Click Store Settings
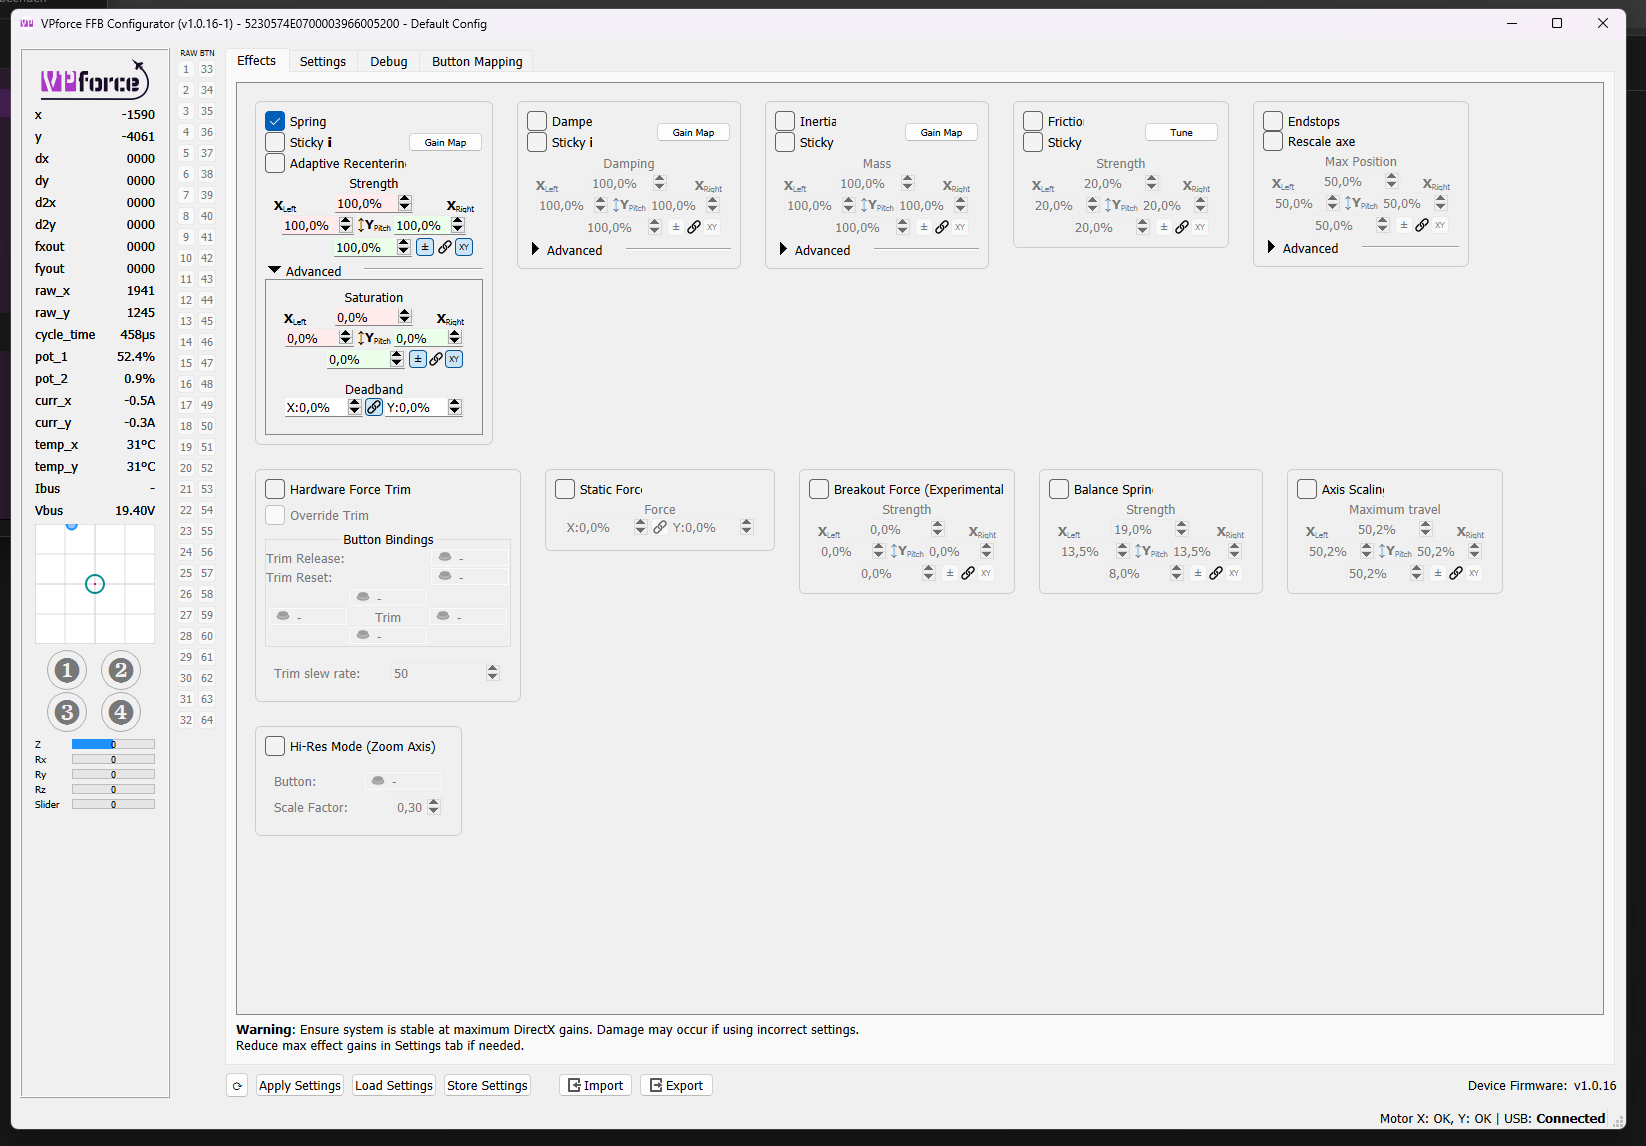This screenshot has width=1646, height=1146. pyautogui.click(x=487, y=1085)
